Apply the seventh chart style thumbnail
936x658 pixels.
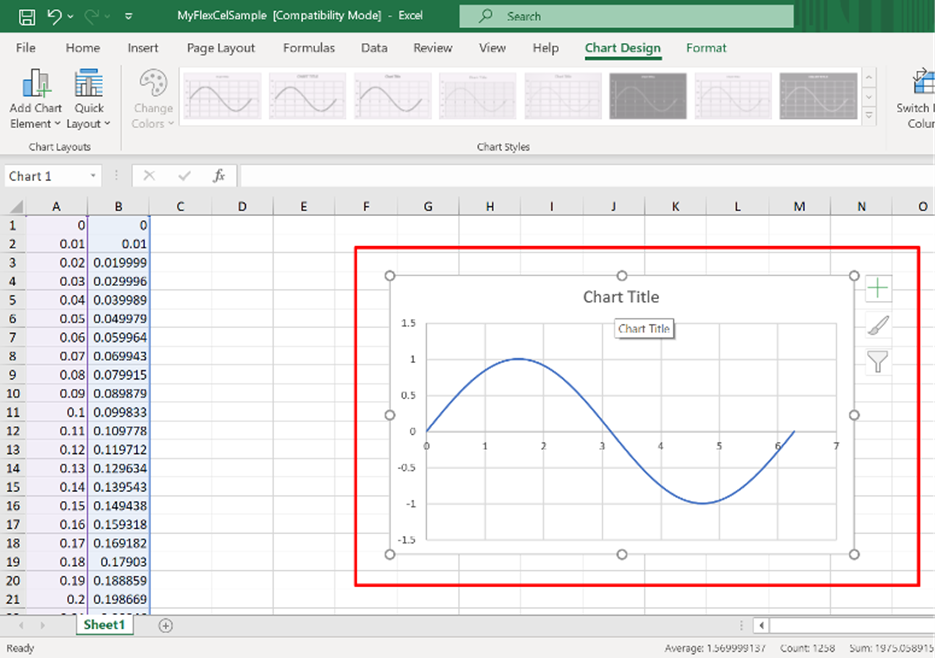(x=733, y=96)
